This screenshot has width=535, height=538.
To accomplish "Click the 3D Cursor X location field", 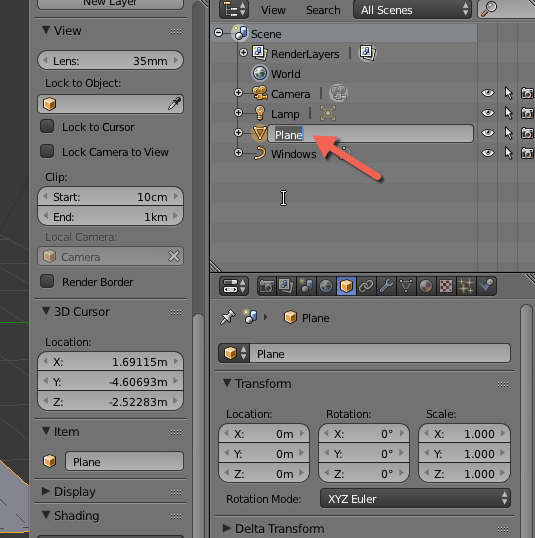I will 110,362.
